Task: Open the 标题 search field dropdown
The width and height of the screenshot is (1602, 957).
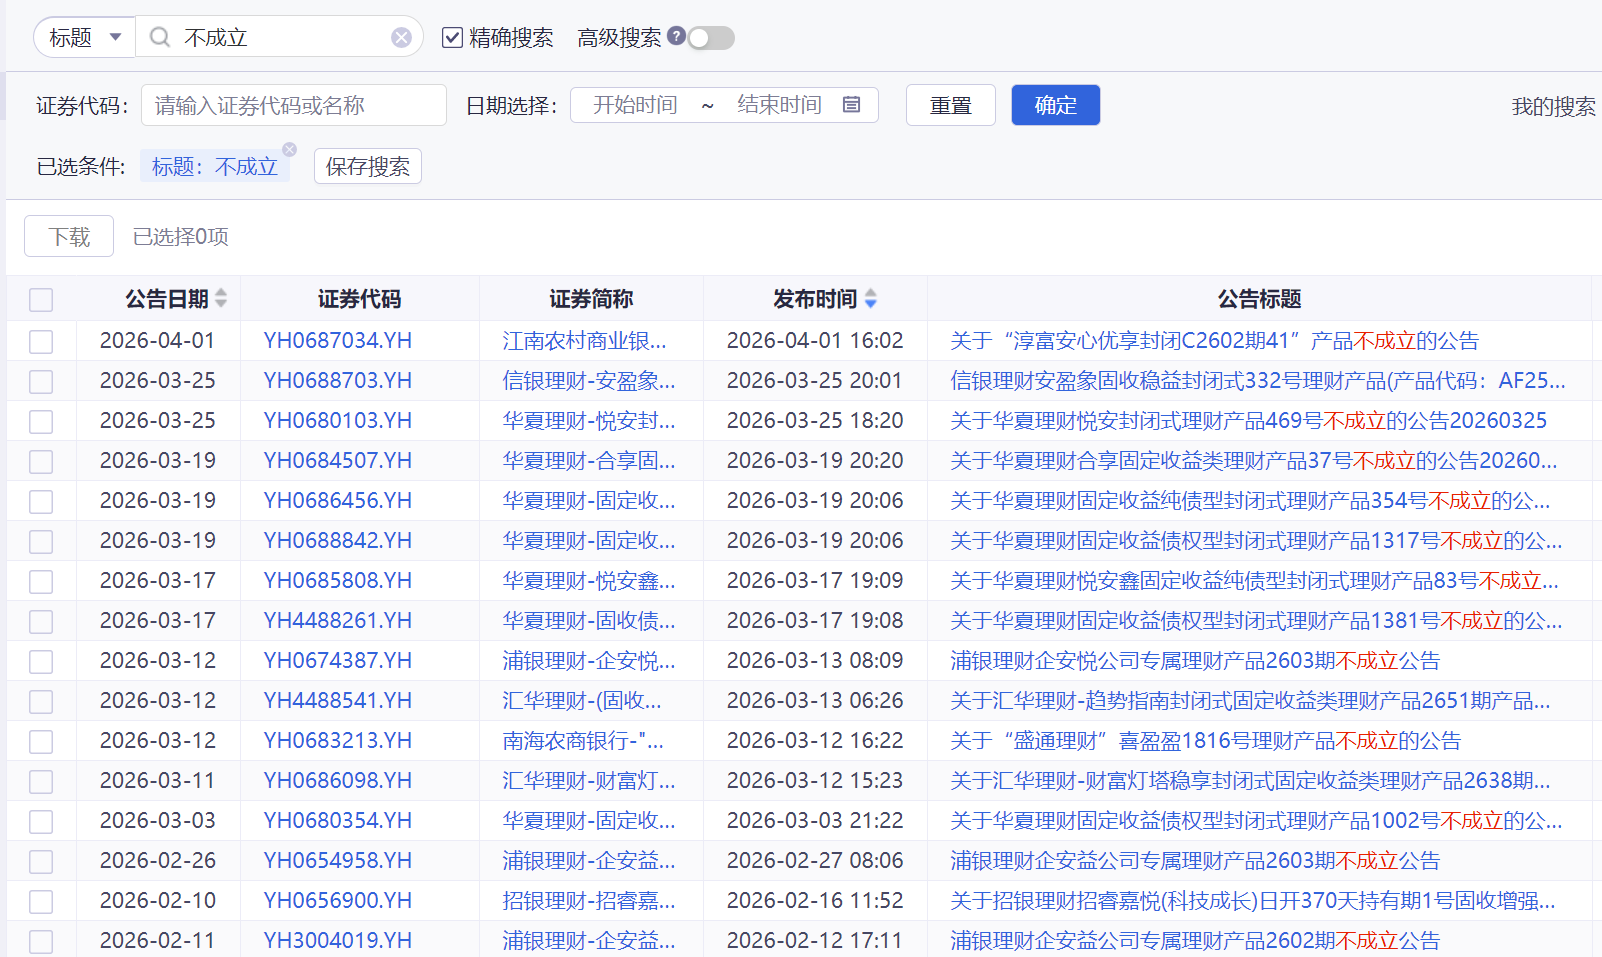Action: (x=84, y=37)
